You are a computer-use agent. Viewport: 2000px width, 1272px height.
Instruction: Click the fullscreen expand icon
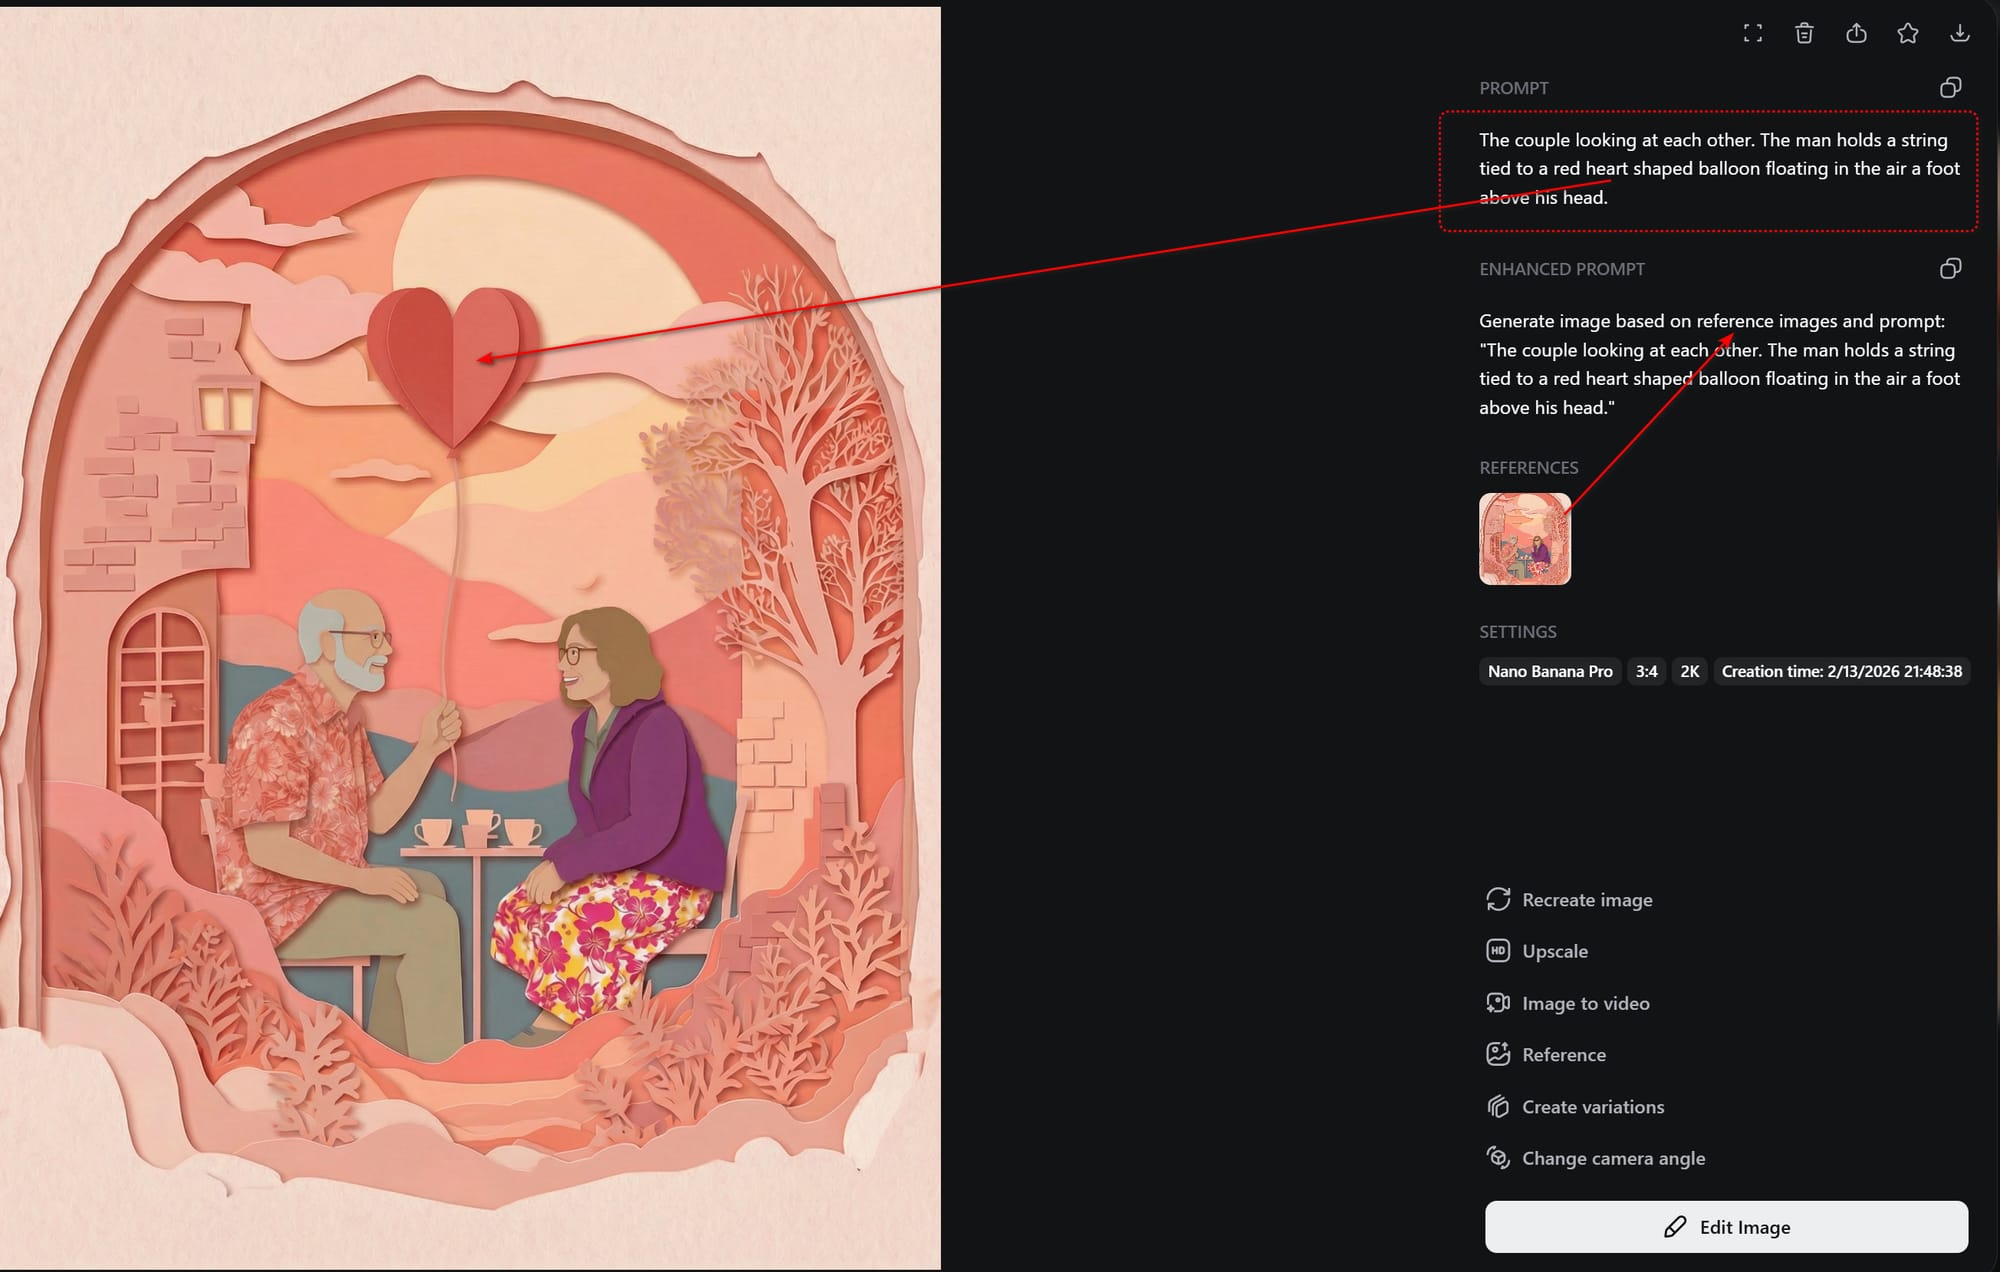(x=1752, y=34)
